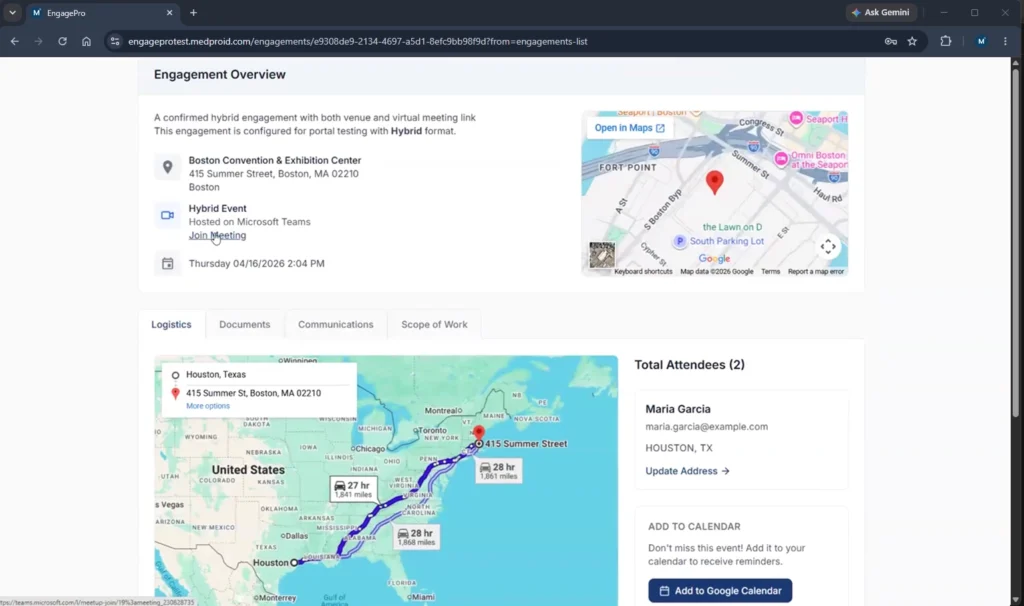
Task: Click the page vertical scrollbar
Action: (1015, 242)
